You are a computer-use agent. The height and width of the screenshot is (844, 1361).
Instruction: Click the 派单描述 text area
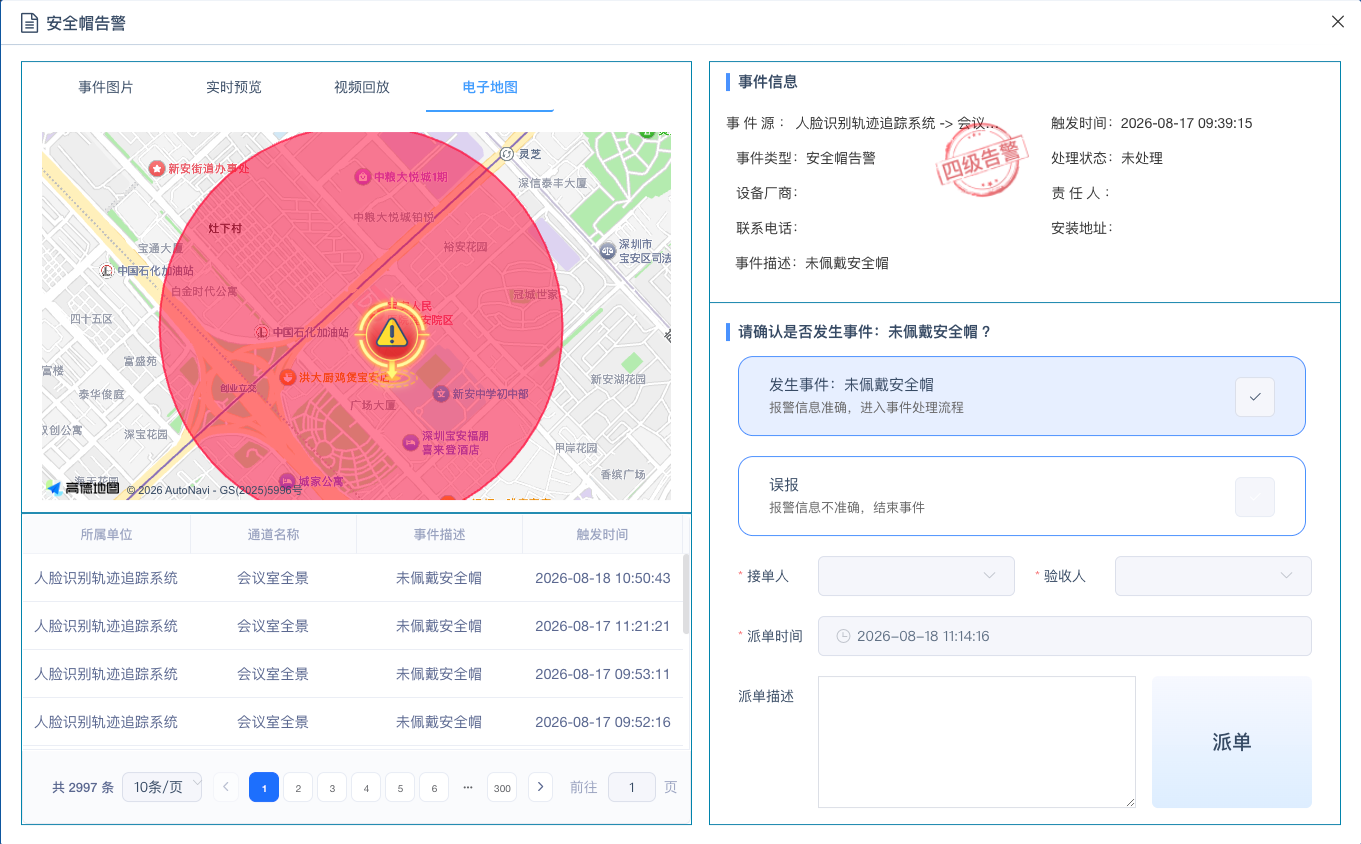click(x=977, y=742)
